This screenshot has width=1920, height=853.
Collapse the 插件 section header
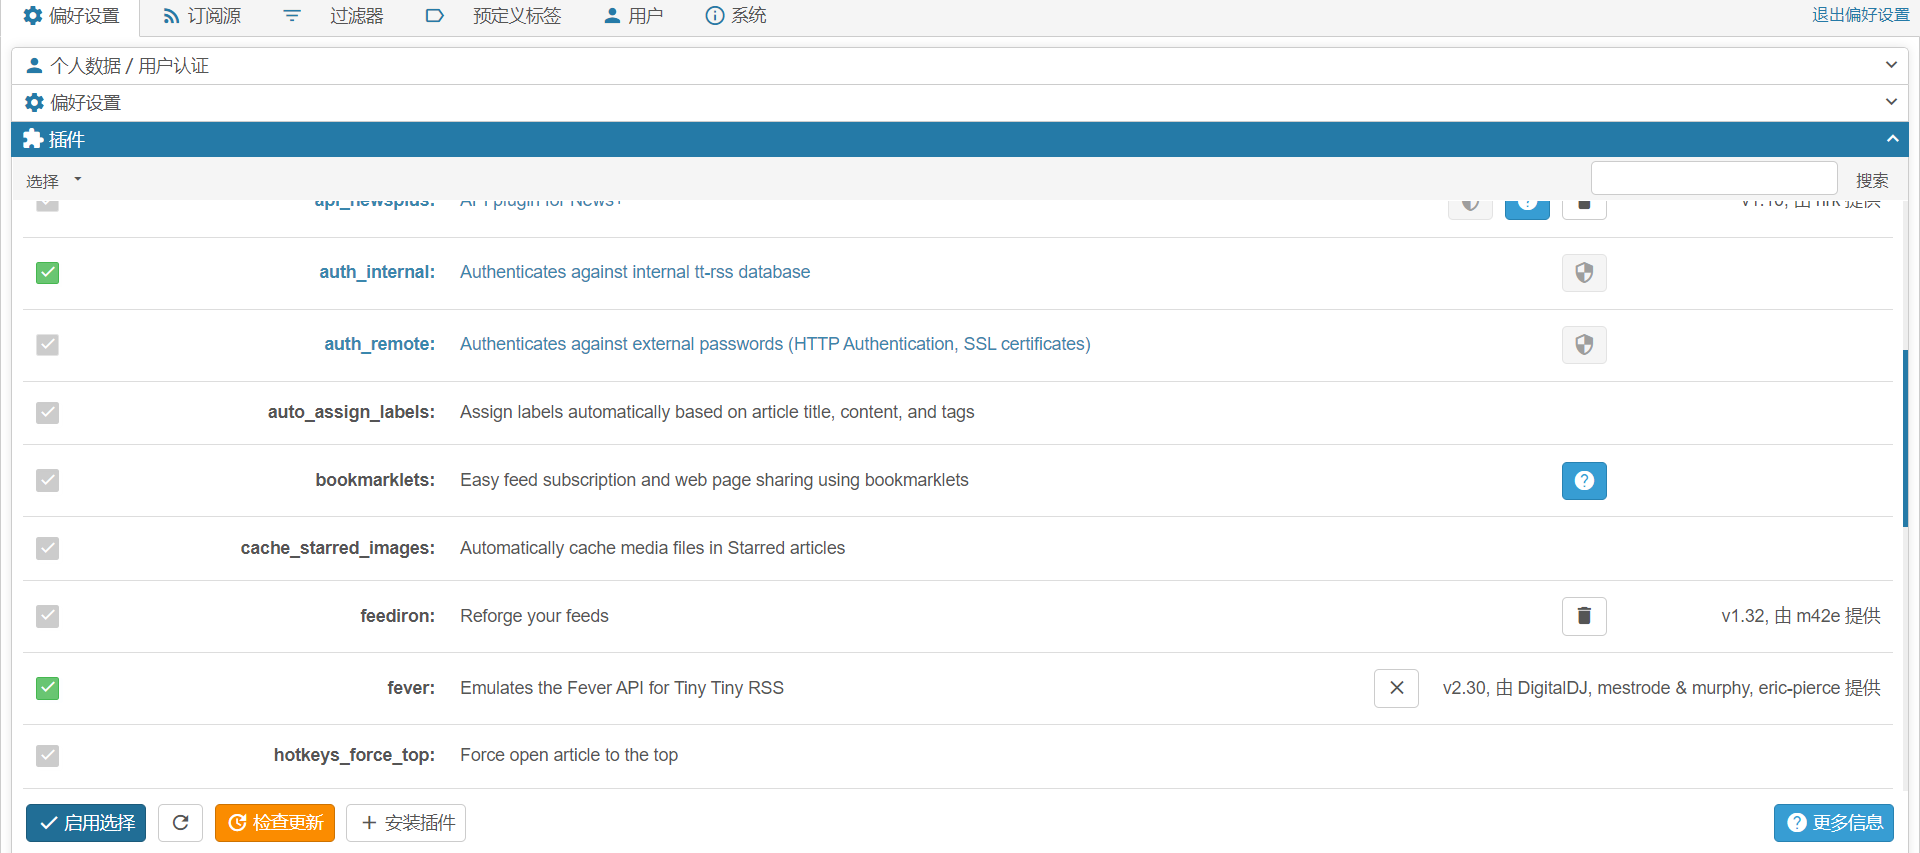coord(959,139)
